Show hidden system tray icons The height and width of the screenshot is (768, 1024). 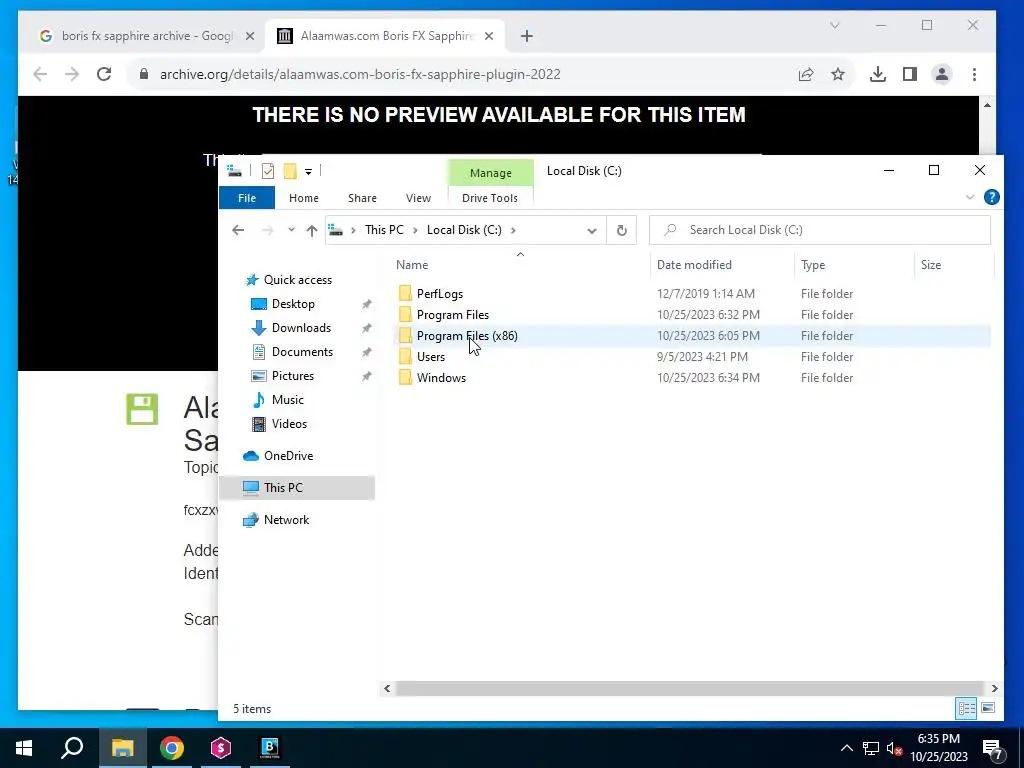tap(846, 748)
